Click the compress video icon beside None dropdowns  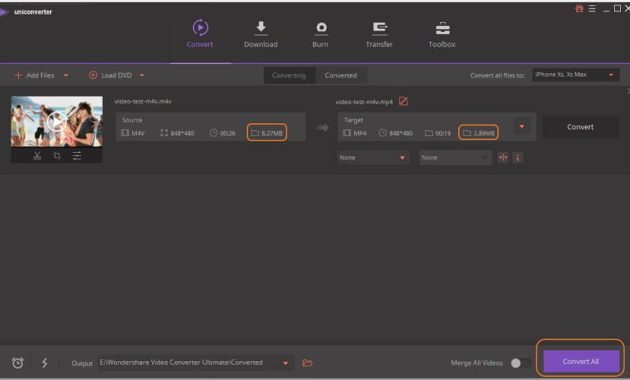pyautogui.click(x=503, y=158)
